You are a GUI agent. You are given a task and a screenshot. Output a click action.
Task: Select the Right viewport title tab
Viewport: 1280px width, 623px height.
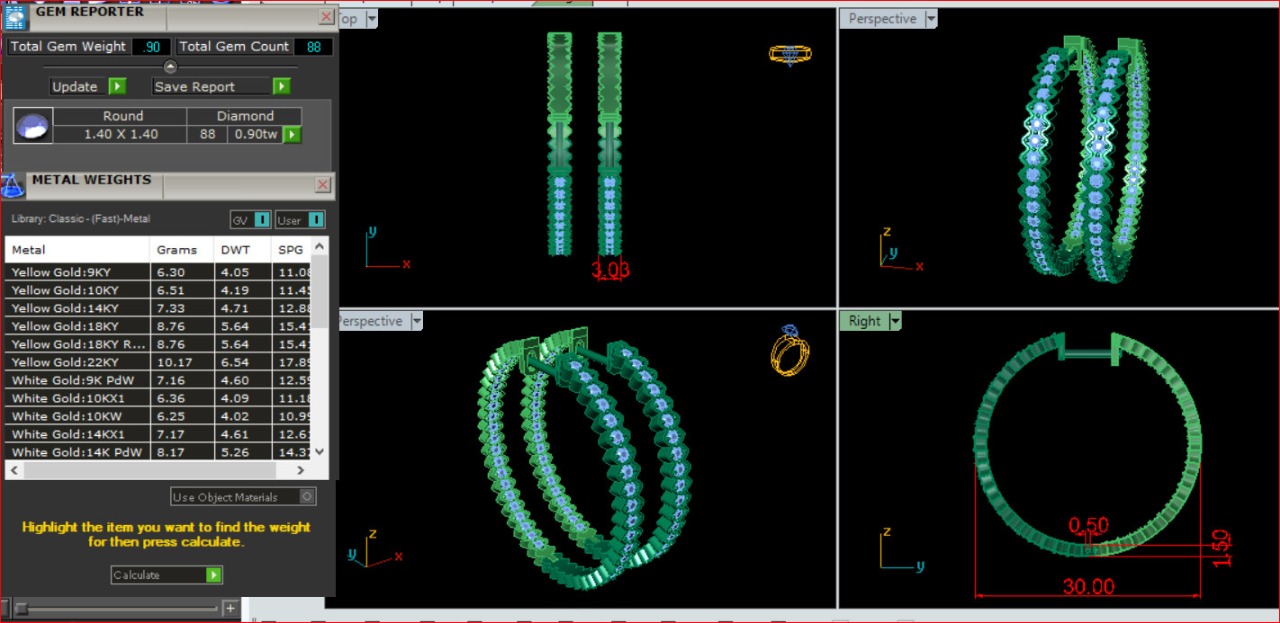pos(864,321)
